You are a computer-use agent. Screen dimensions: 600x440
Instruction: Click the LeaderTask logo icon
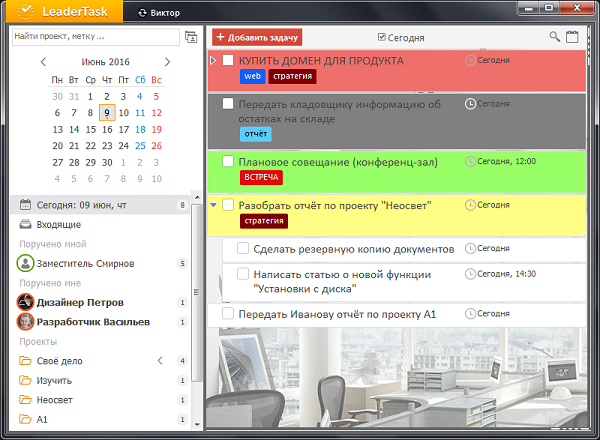click(x=25, y=11)
